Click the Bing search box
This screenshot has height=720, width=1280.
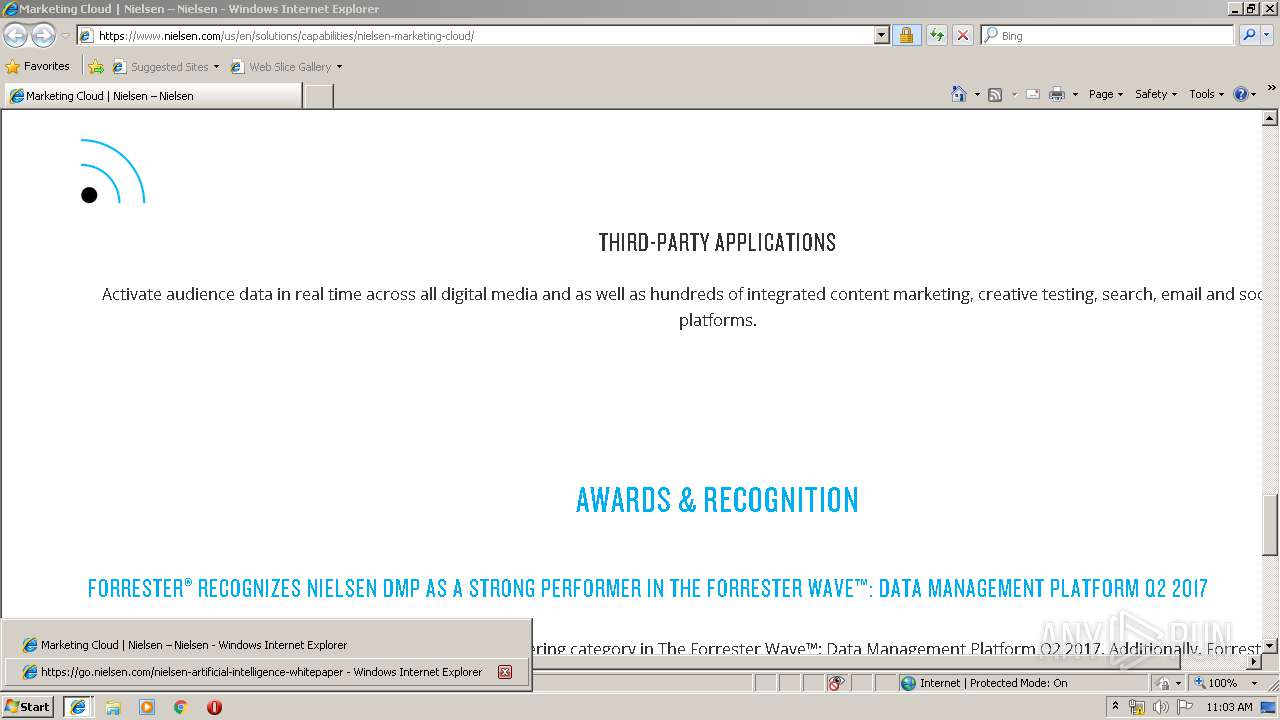pyautogui.click(x=1108, y=36)
